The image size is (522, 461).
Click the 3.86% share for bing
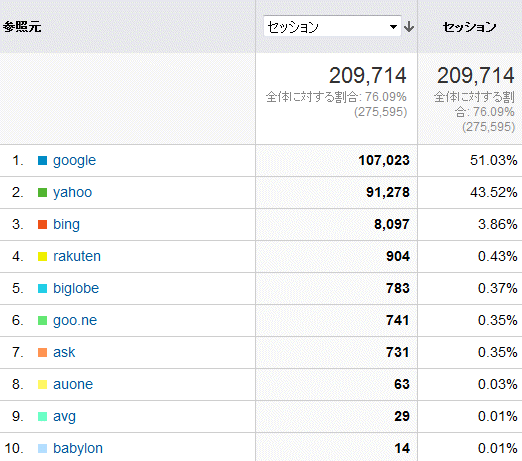pyautogui.click(x=498, y=225)
